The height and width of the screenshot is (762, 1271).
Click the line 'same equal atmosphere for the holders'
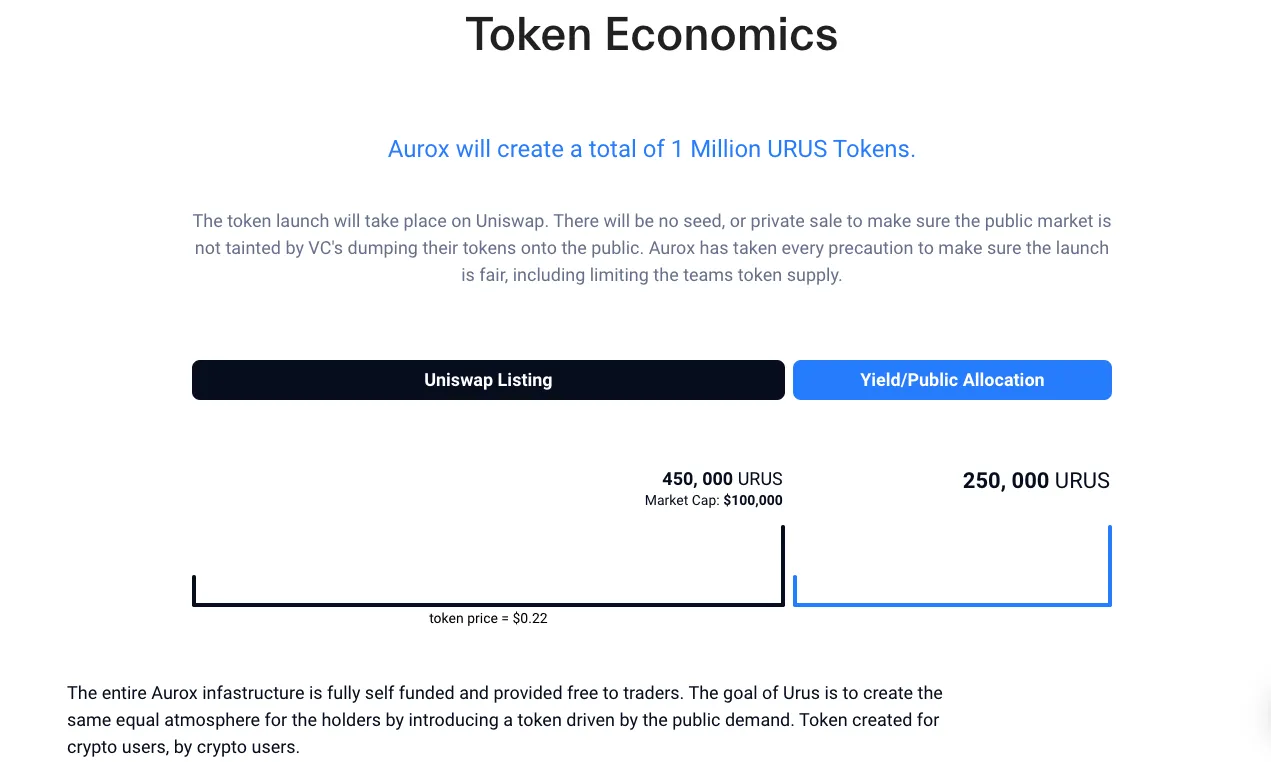[x=503, y=720]
